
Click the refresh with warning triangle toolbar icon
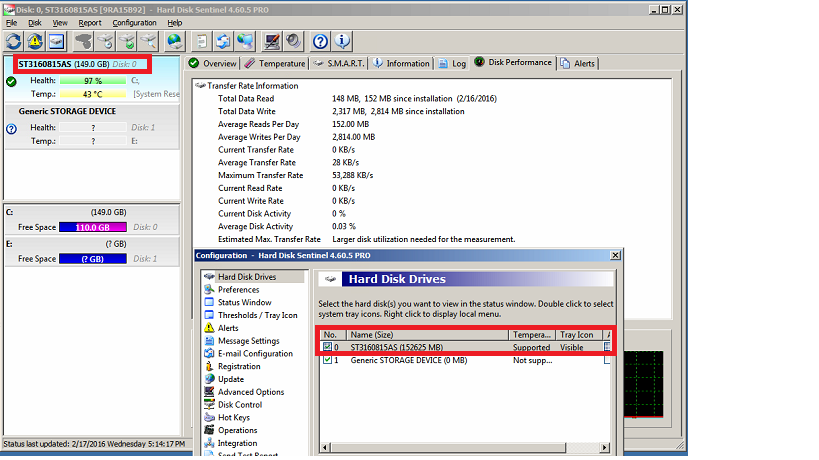[35, 41]
